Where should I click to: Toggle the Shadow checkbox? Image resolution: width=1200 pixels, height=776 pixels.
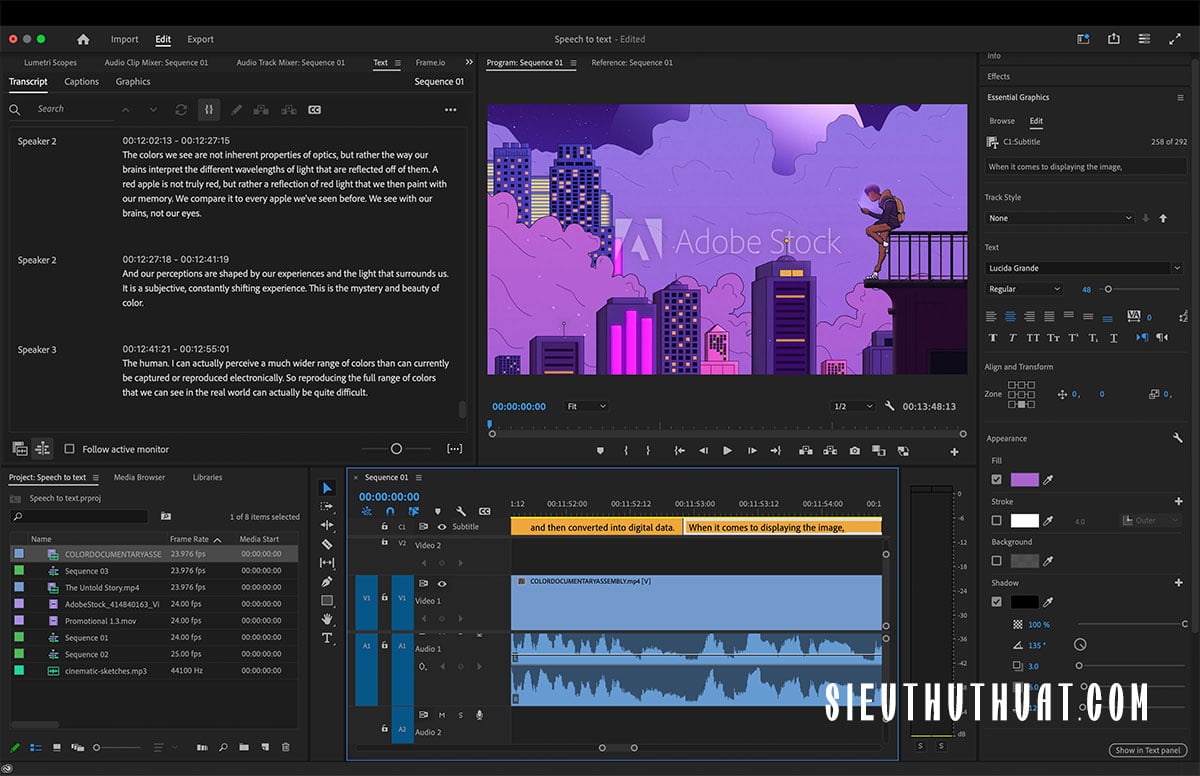tap(996, 602)
